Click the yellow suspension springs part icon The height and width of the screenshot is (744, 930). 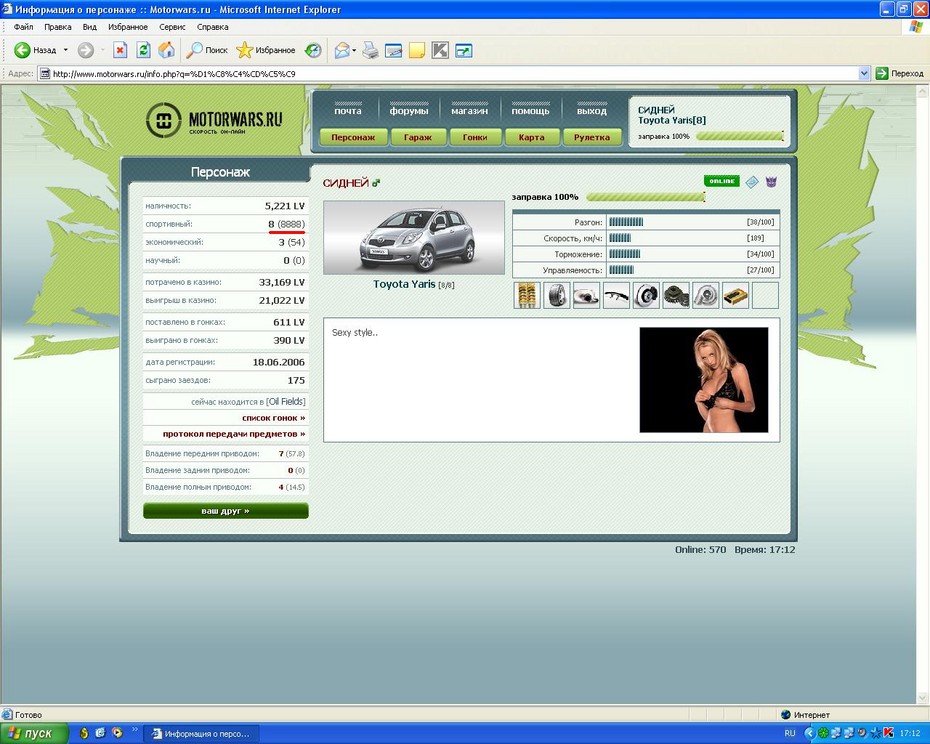527,295
